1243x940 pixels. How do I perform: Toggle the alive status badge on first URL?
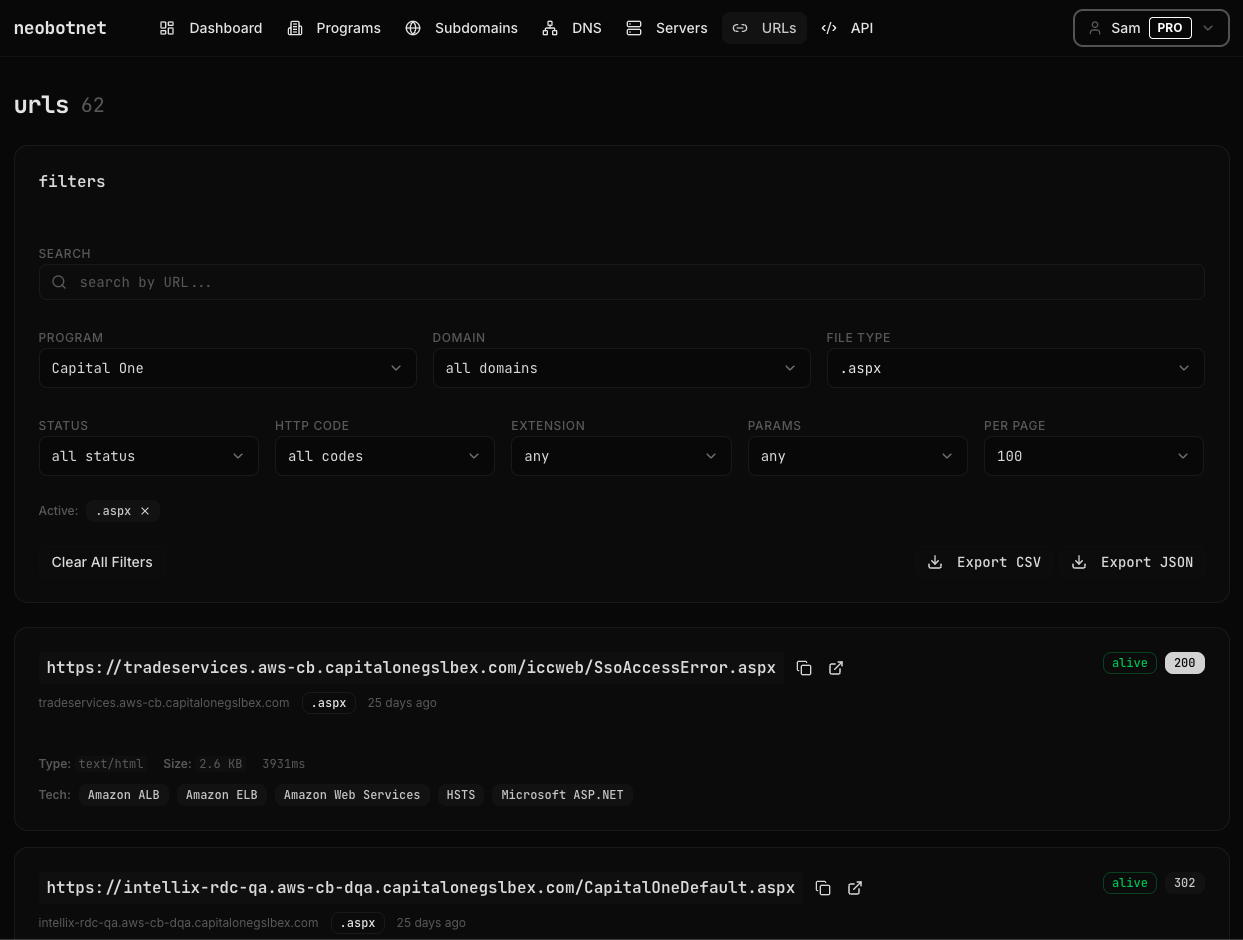tap(1129, 663)
